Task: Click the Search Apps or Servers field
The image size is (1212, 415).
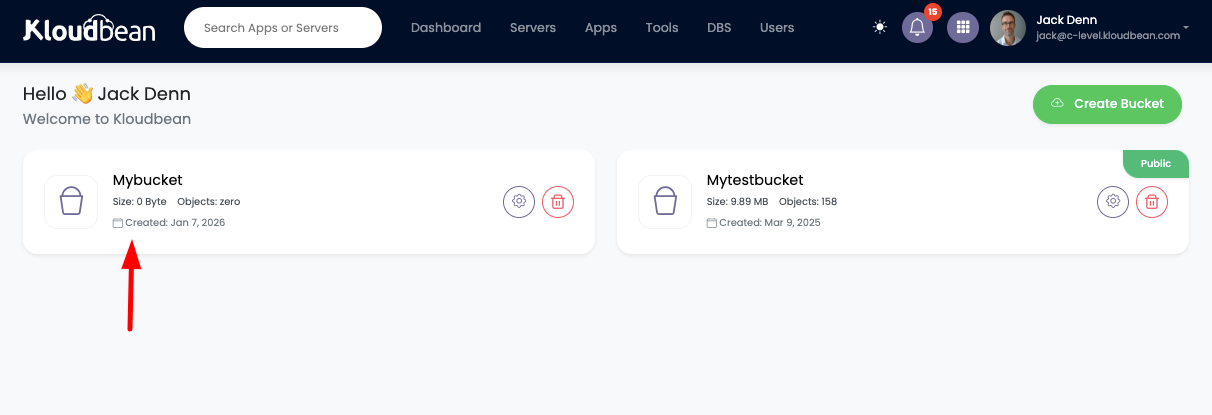Action: [x=283, y=28]
